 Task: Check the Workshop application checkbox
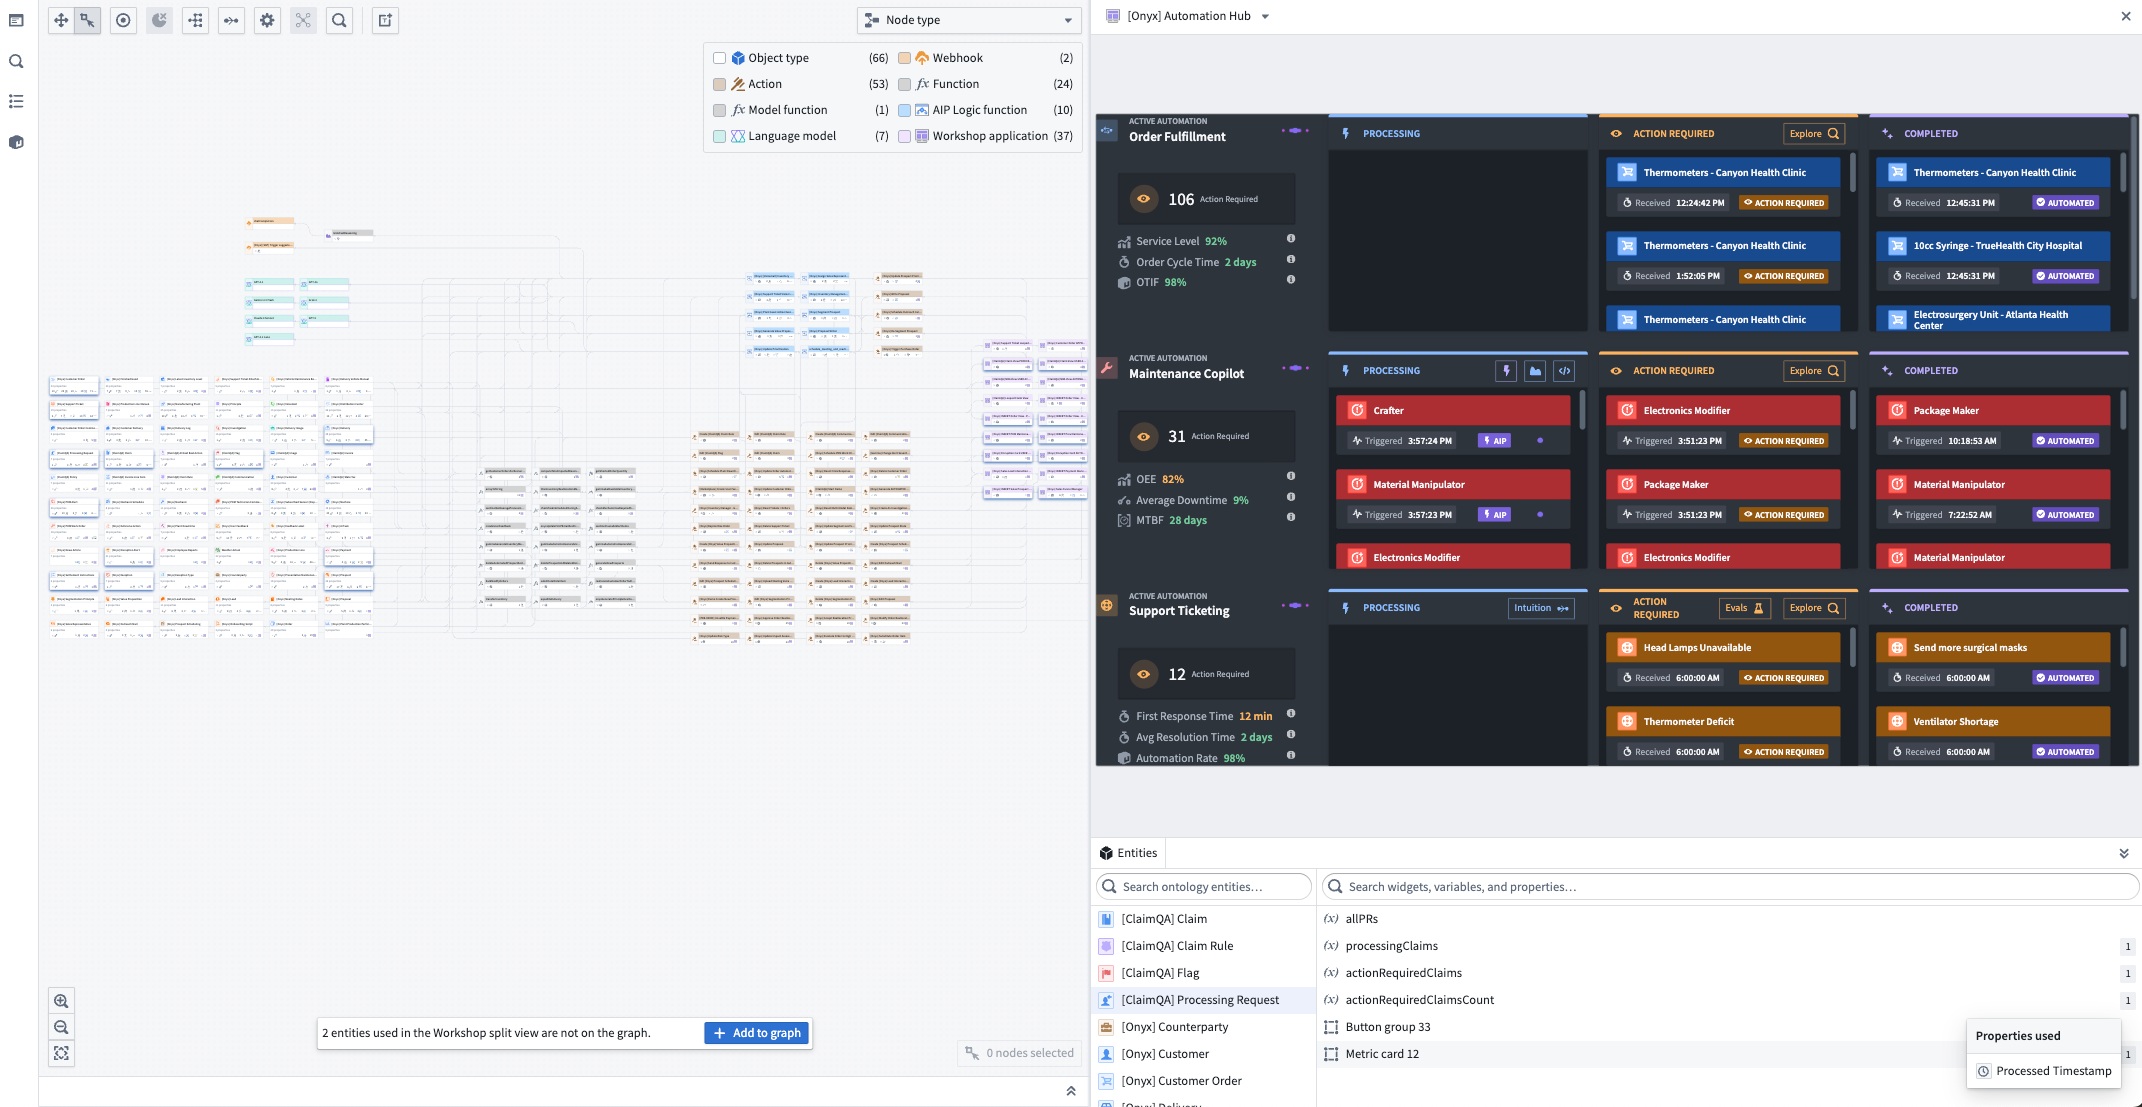coord(903,136)
